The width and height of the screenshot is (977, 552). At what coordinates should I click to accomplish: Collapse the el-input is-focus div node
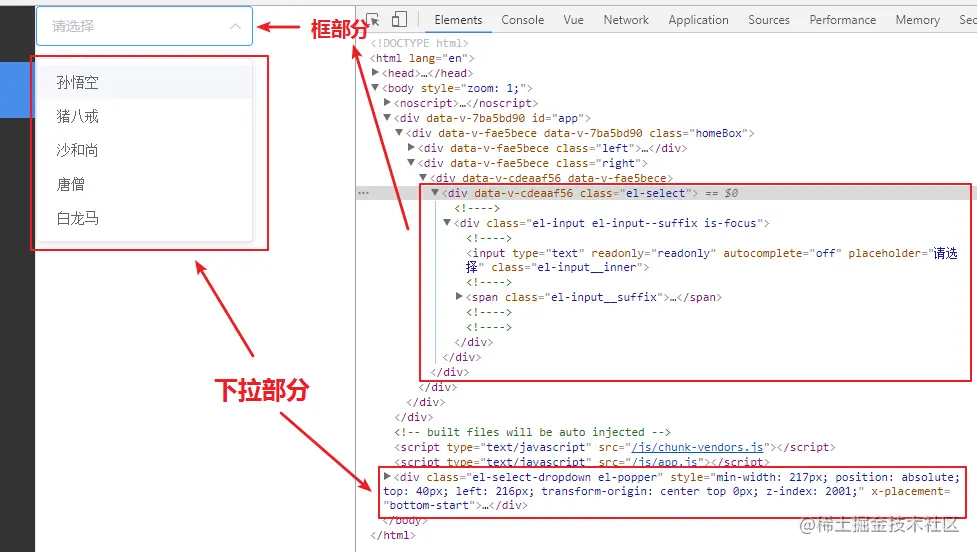click(x=447, y=222)
